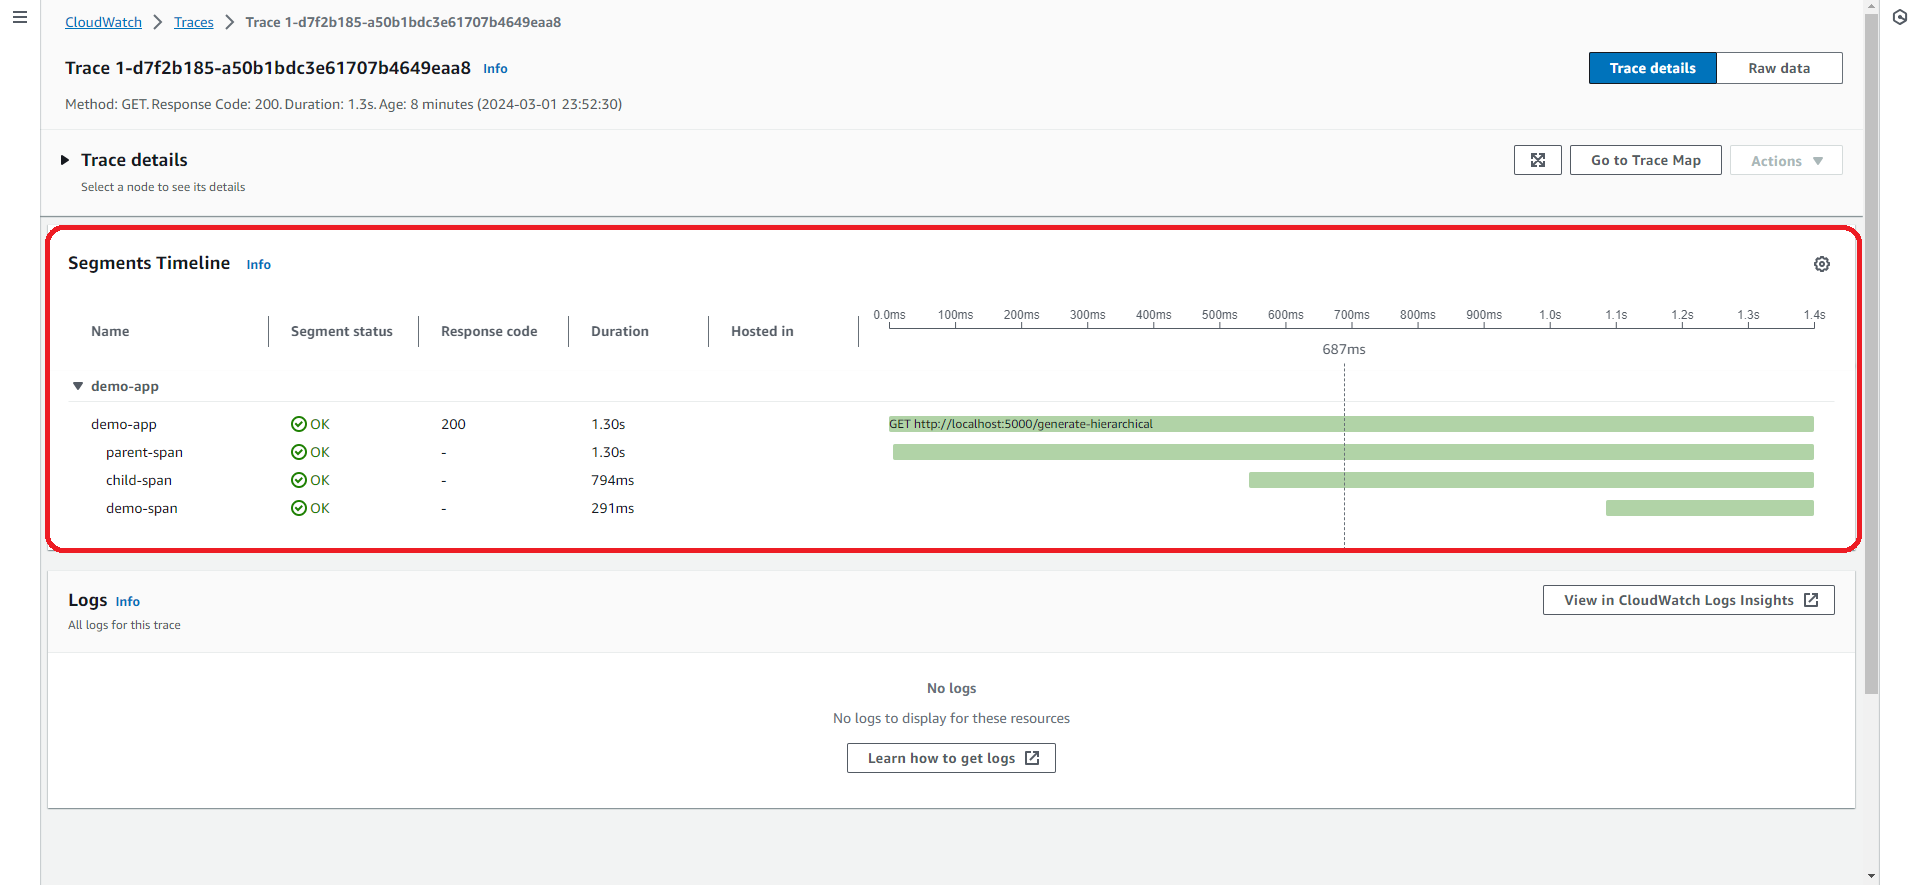
Task: Navigate to CloudWatch breadcrumb link
Action: (x=103, y=22)
